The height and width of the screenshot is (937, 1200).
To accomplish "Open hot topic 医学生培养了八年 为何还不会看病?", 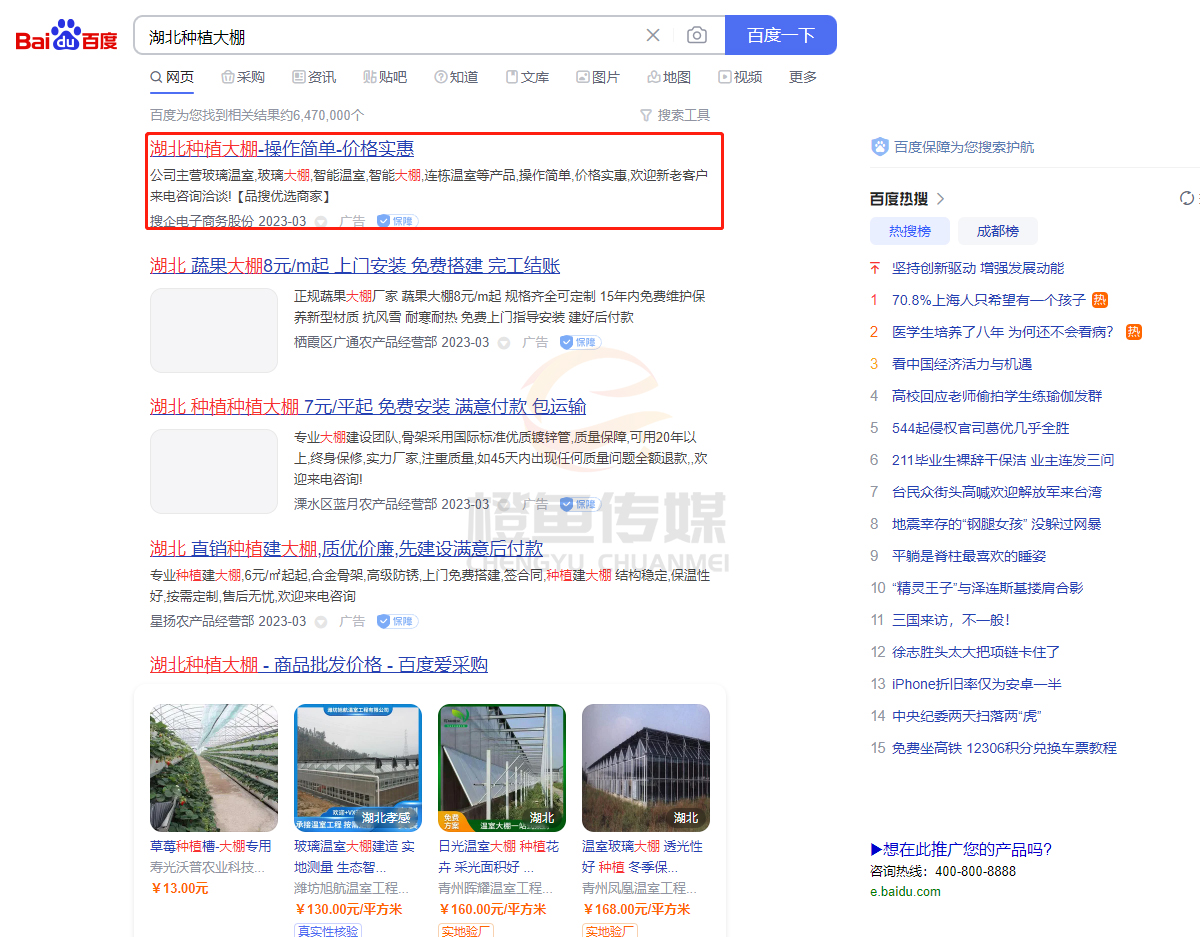I will point(1003,332).
